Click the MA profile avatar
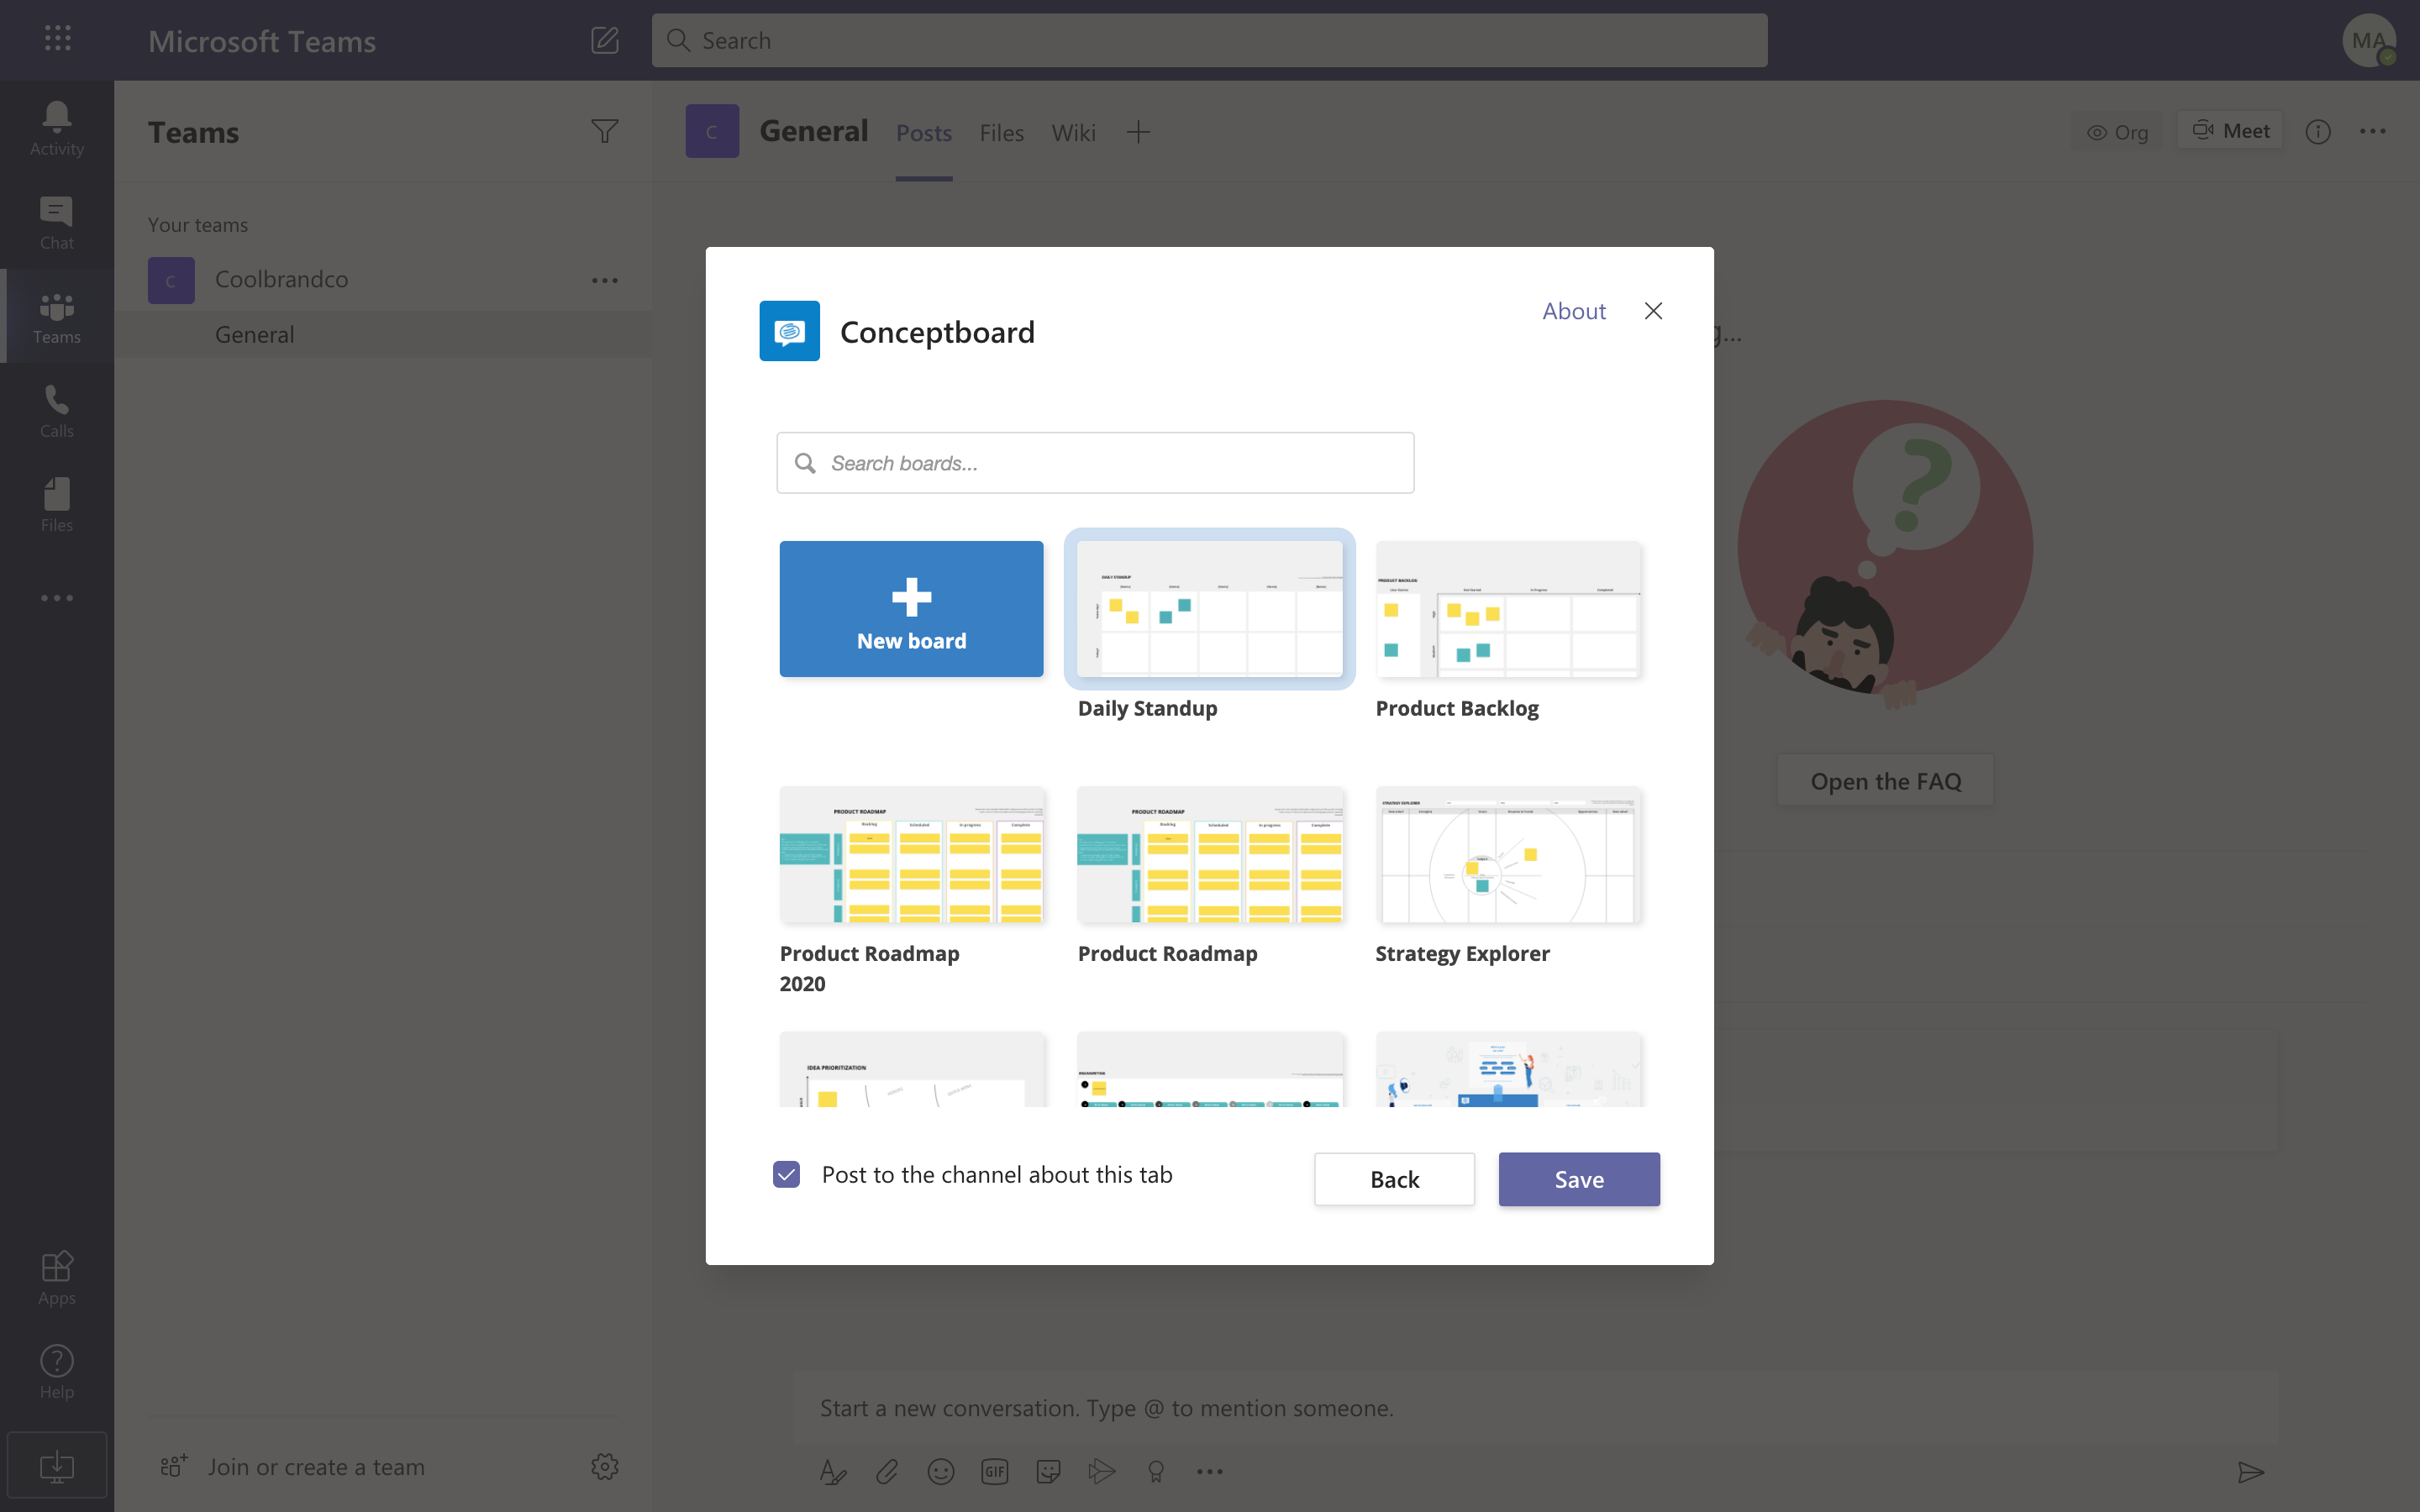 (x=2369, y=40)
